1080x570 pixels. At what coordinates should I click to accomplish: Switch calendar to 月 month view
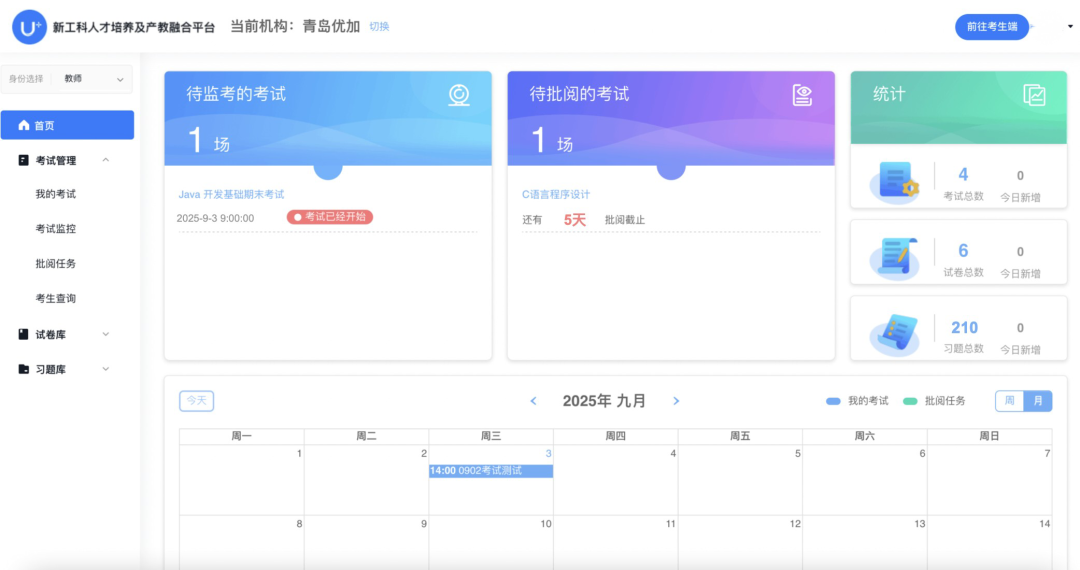(1038, 401)
